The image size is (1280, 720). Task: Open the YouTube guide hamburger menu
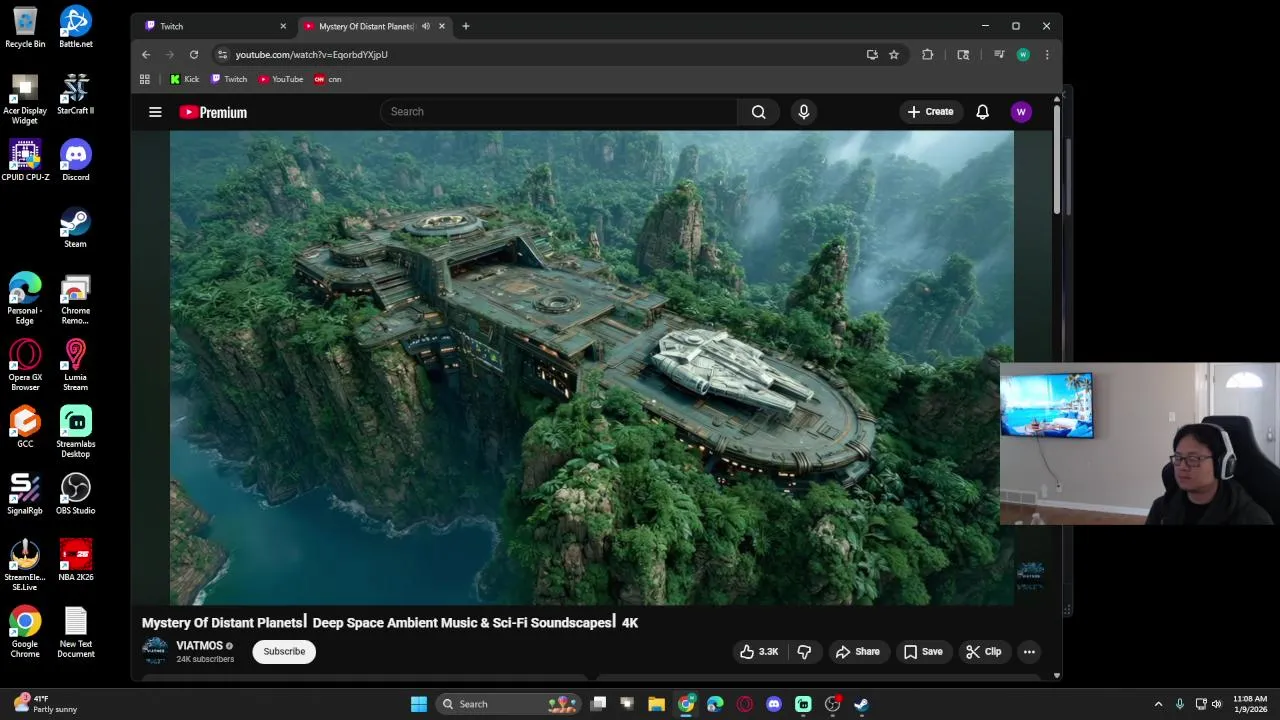(x=155, y=112)
